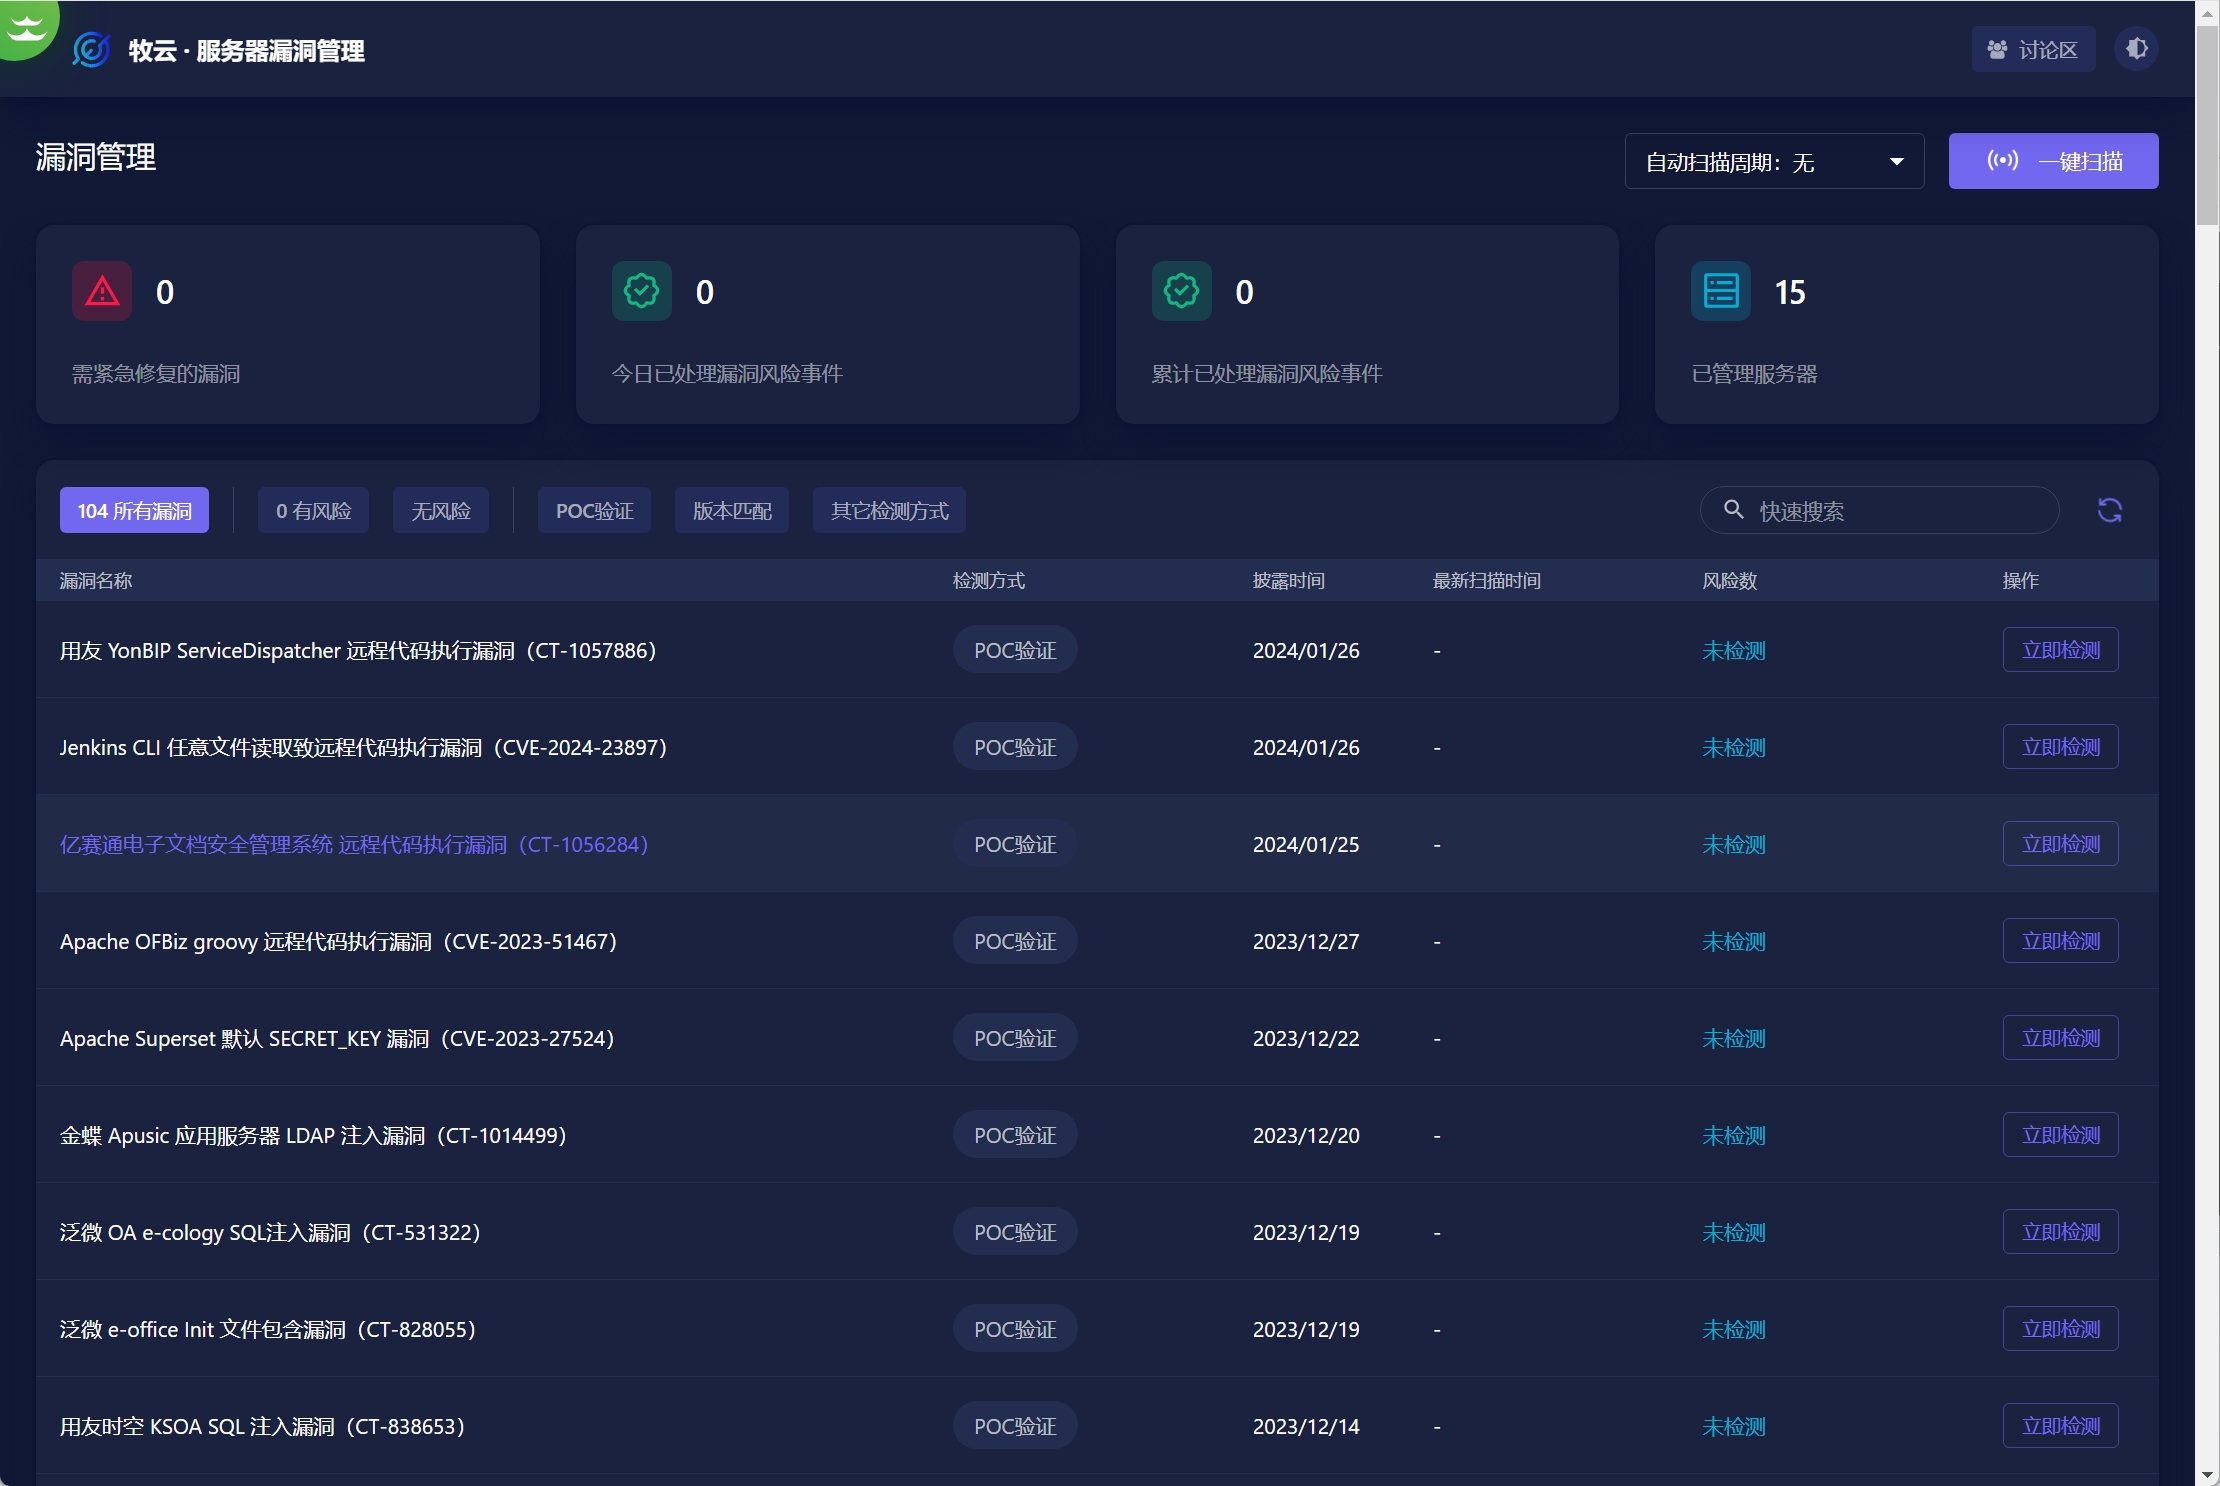
Task: Open 用友 YonBIP ServiceDispatcher vulnerability entry
Action: pyautogui.click(x=358, y=651)
